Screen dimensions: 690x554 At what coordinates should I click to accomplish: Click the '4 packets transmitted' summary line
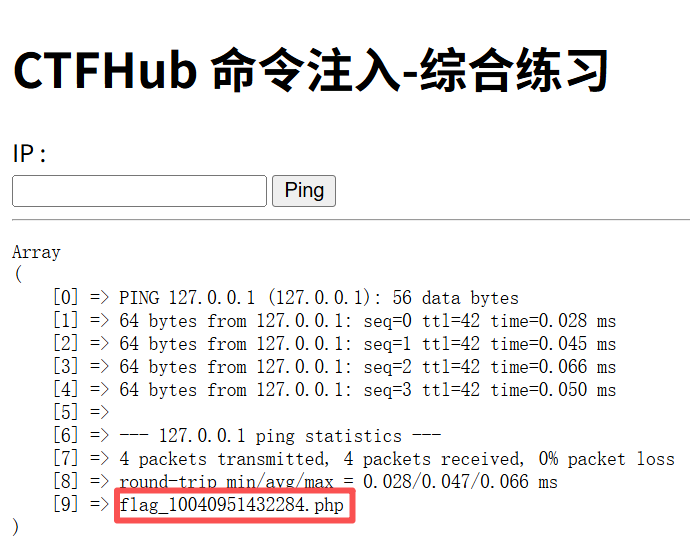pyautogui.click(x=397, y=459)
